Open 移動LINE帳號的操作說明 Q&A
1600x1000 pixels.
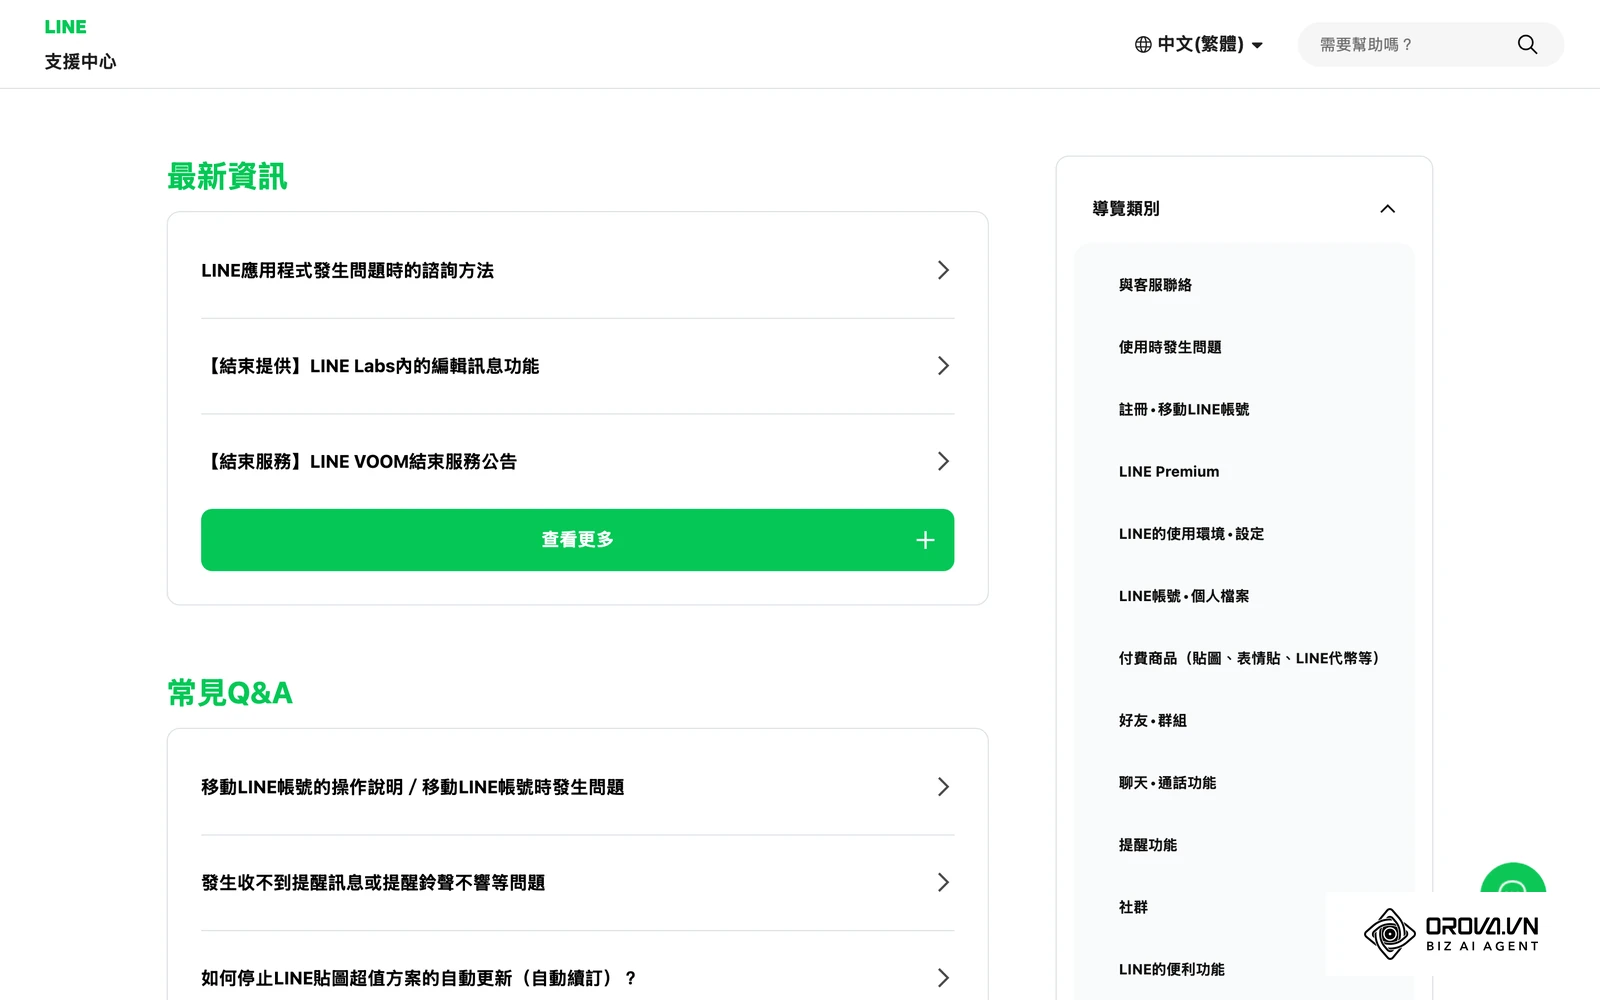tap(577, 787)
